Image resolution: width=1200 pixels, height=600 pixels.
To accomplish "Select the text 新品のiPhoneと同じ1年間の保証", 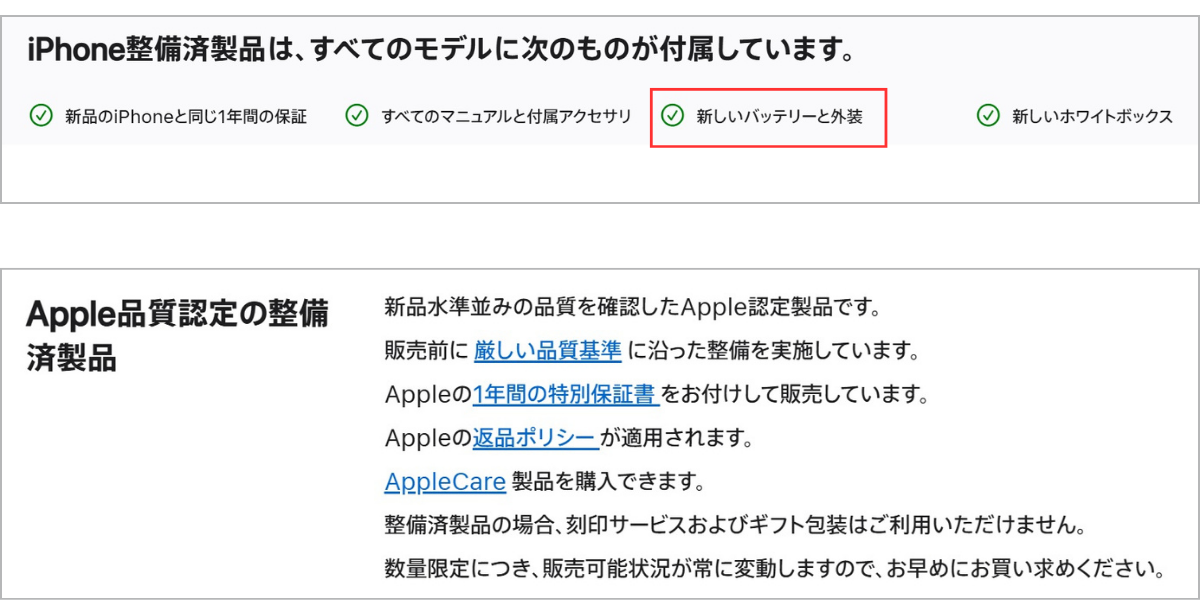I will point(186,117).
